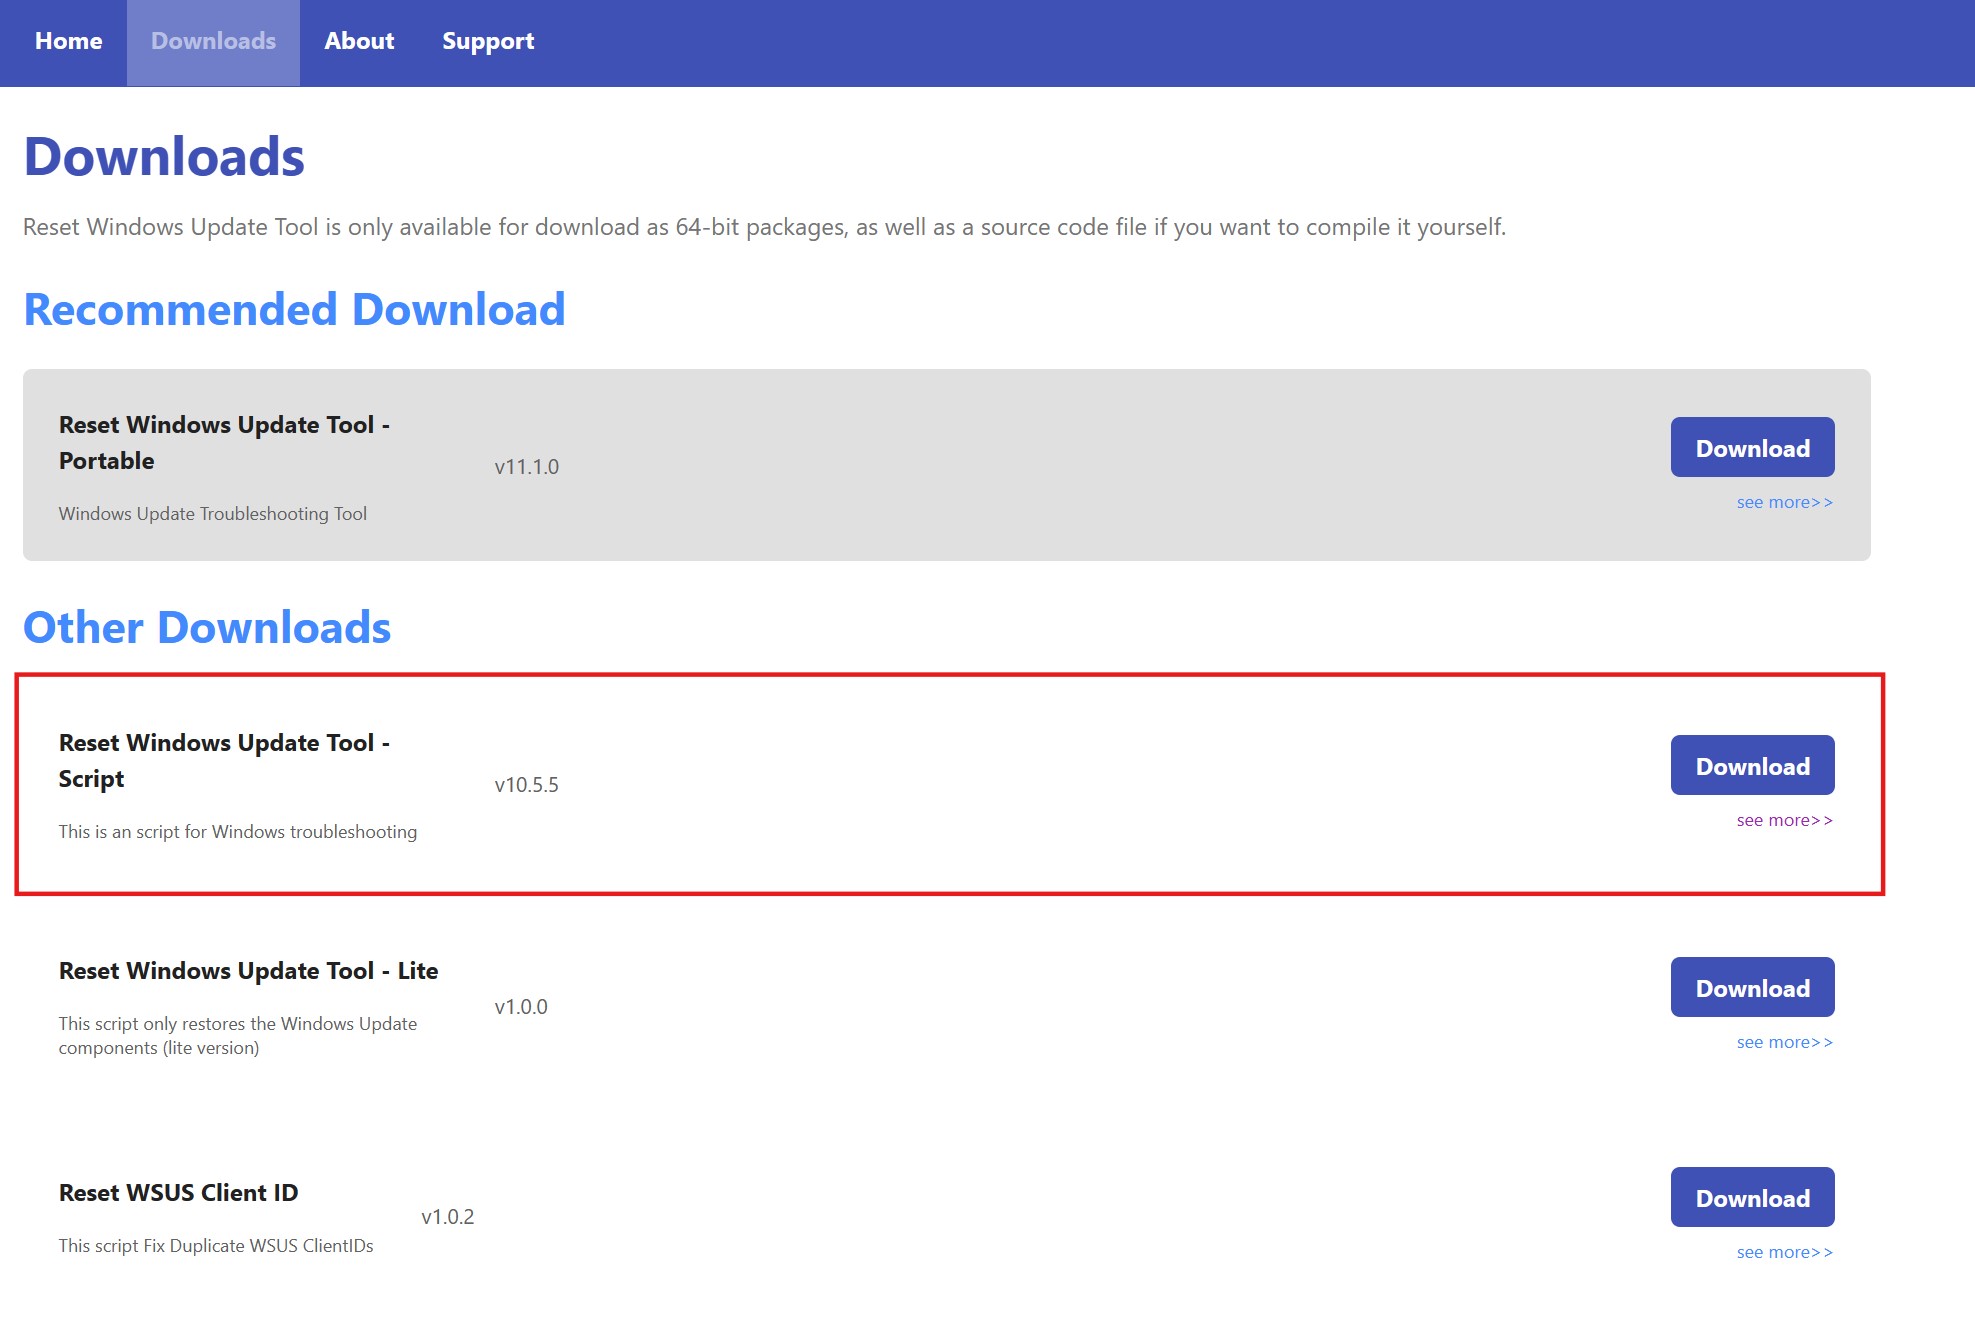Image resolution: width=1975 pixels, height=1321 pixels.
Task: Open the Support page
Action: click(x=488, y=40)
